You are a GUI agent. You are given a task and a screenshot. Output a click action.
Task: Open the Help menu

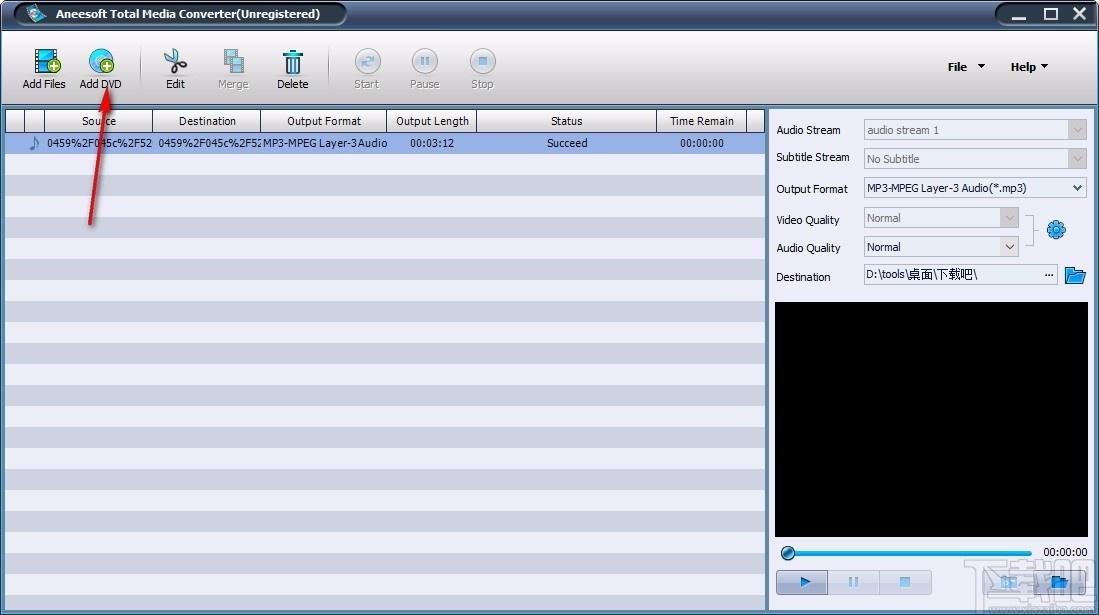1029,67
